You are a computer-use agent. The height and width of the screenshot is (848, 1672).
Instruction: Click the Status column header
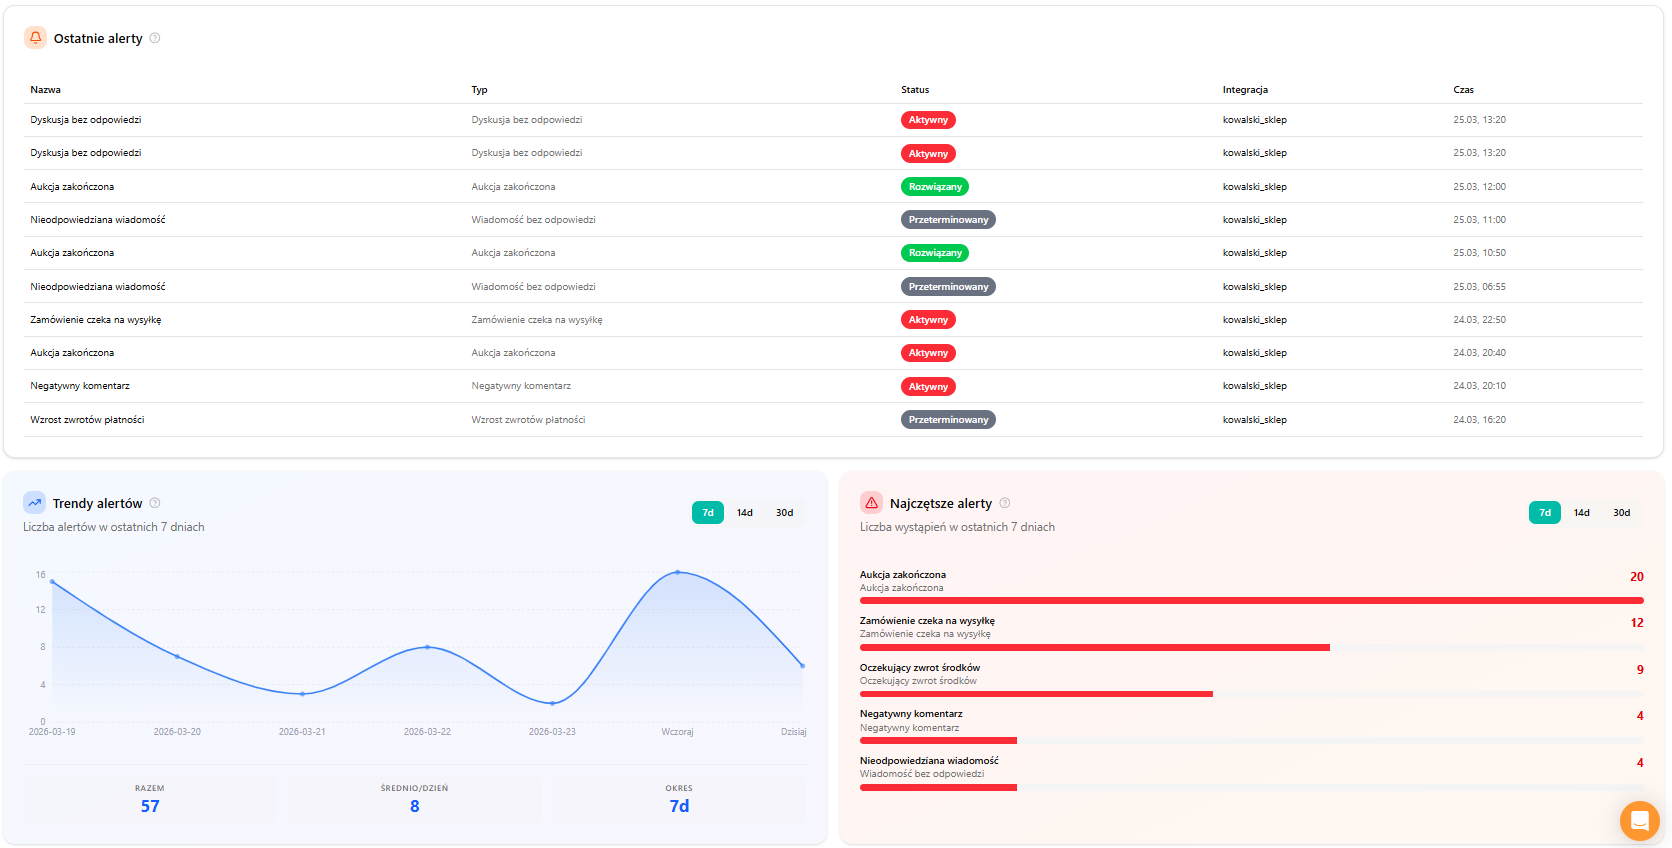pyautogui.click(x=915, y=90)
